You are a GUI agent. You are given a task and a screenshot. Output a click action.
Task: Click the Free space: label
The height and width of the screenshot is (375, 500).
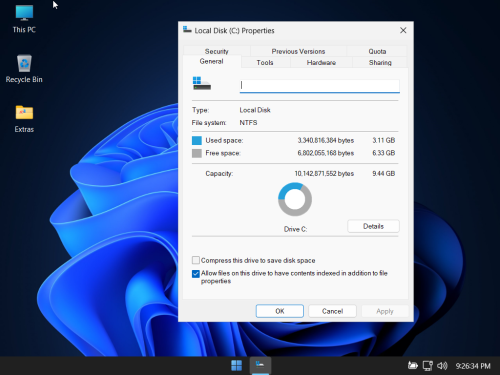[x=223, y=153]
